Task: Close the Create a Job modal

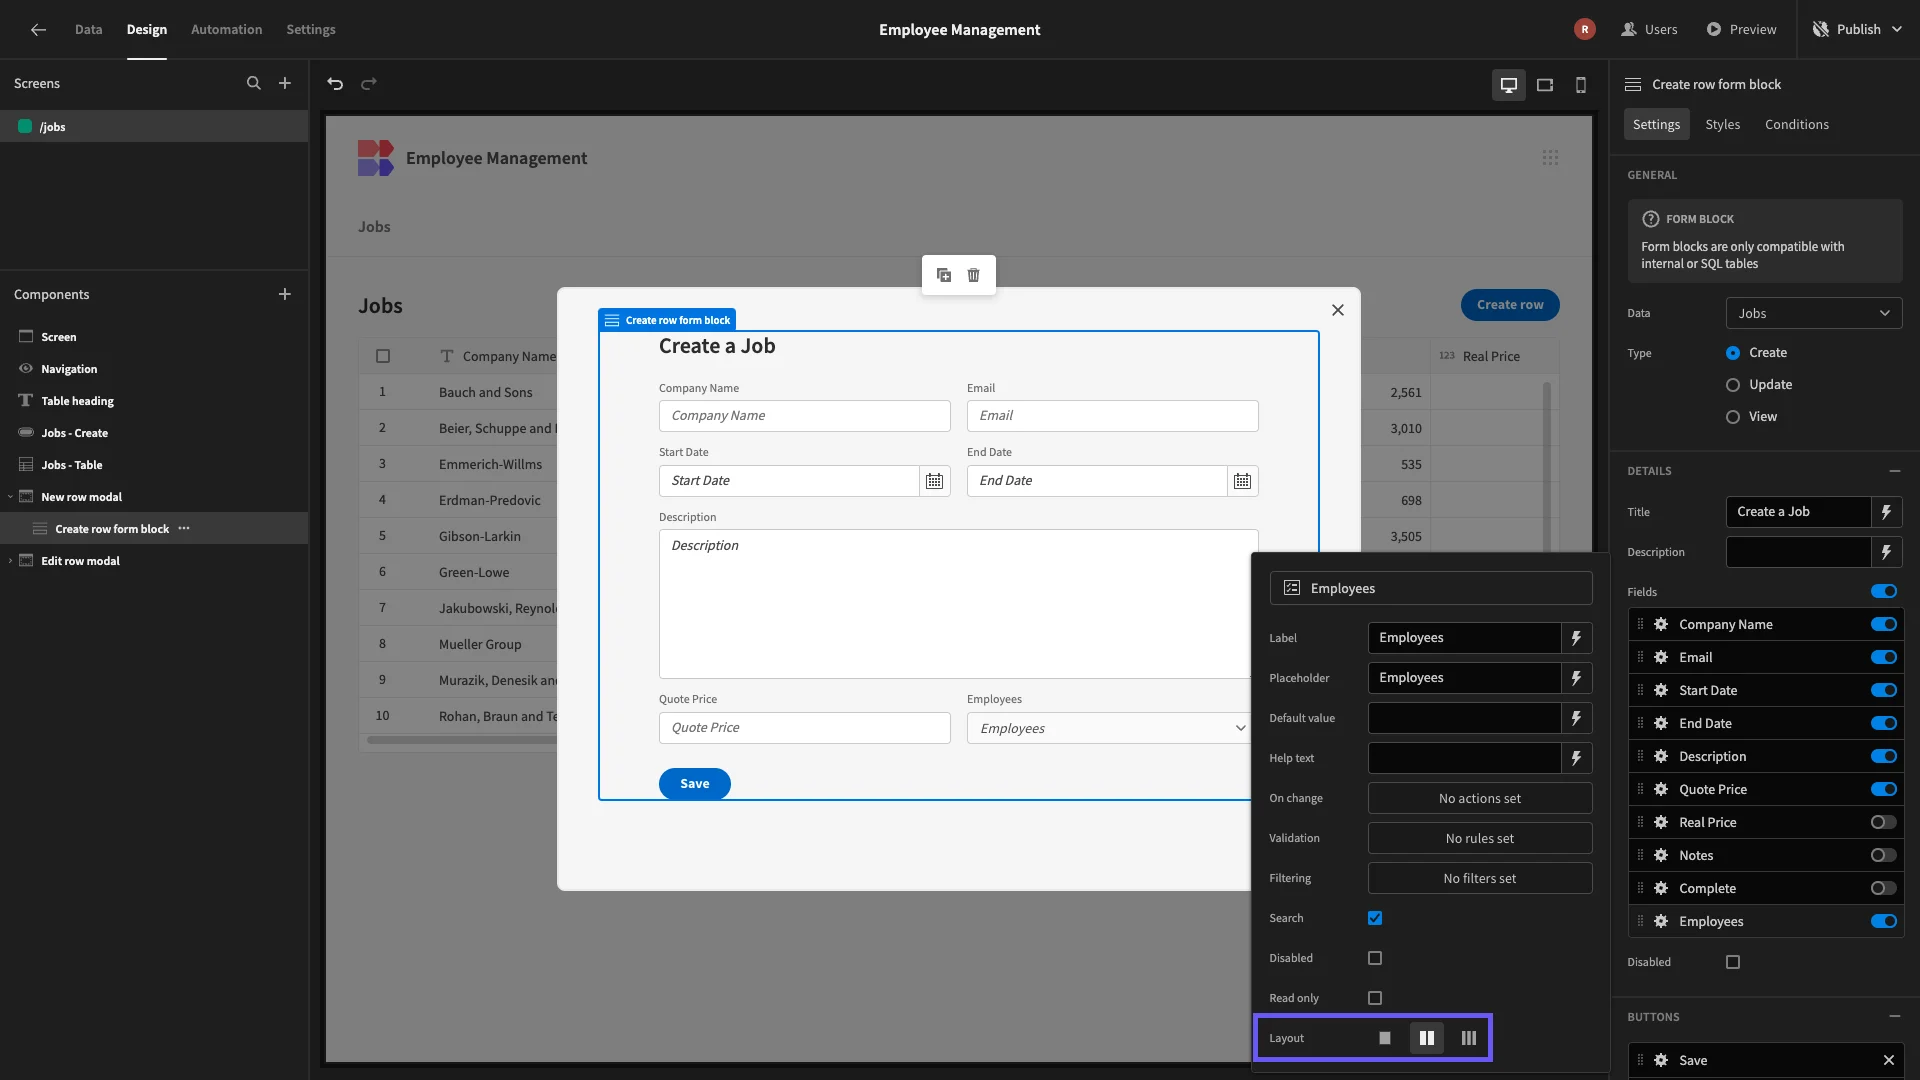Action: point(1338,310)
